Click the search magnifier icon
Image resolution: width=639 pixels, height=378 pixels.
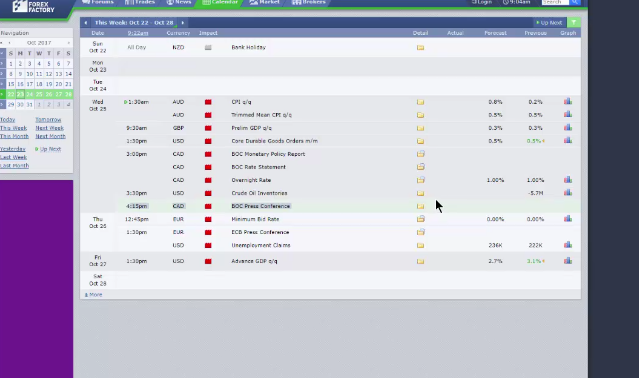pos(575,2)
